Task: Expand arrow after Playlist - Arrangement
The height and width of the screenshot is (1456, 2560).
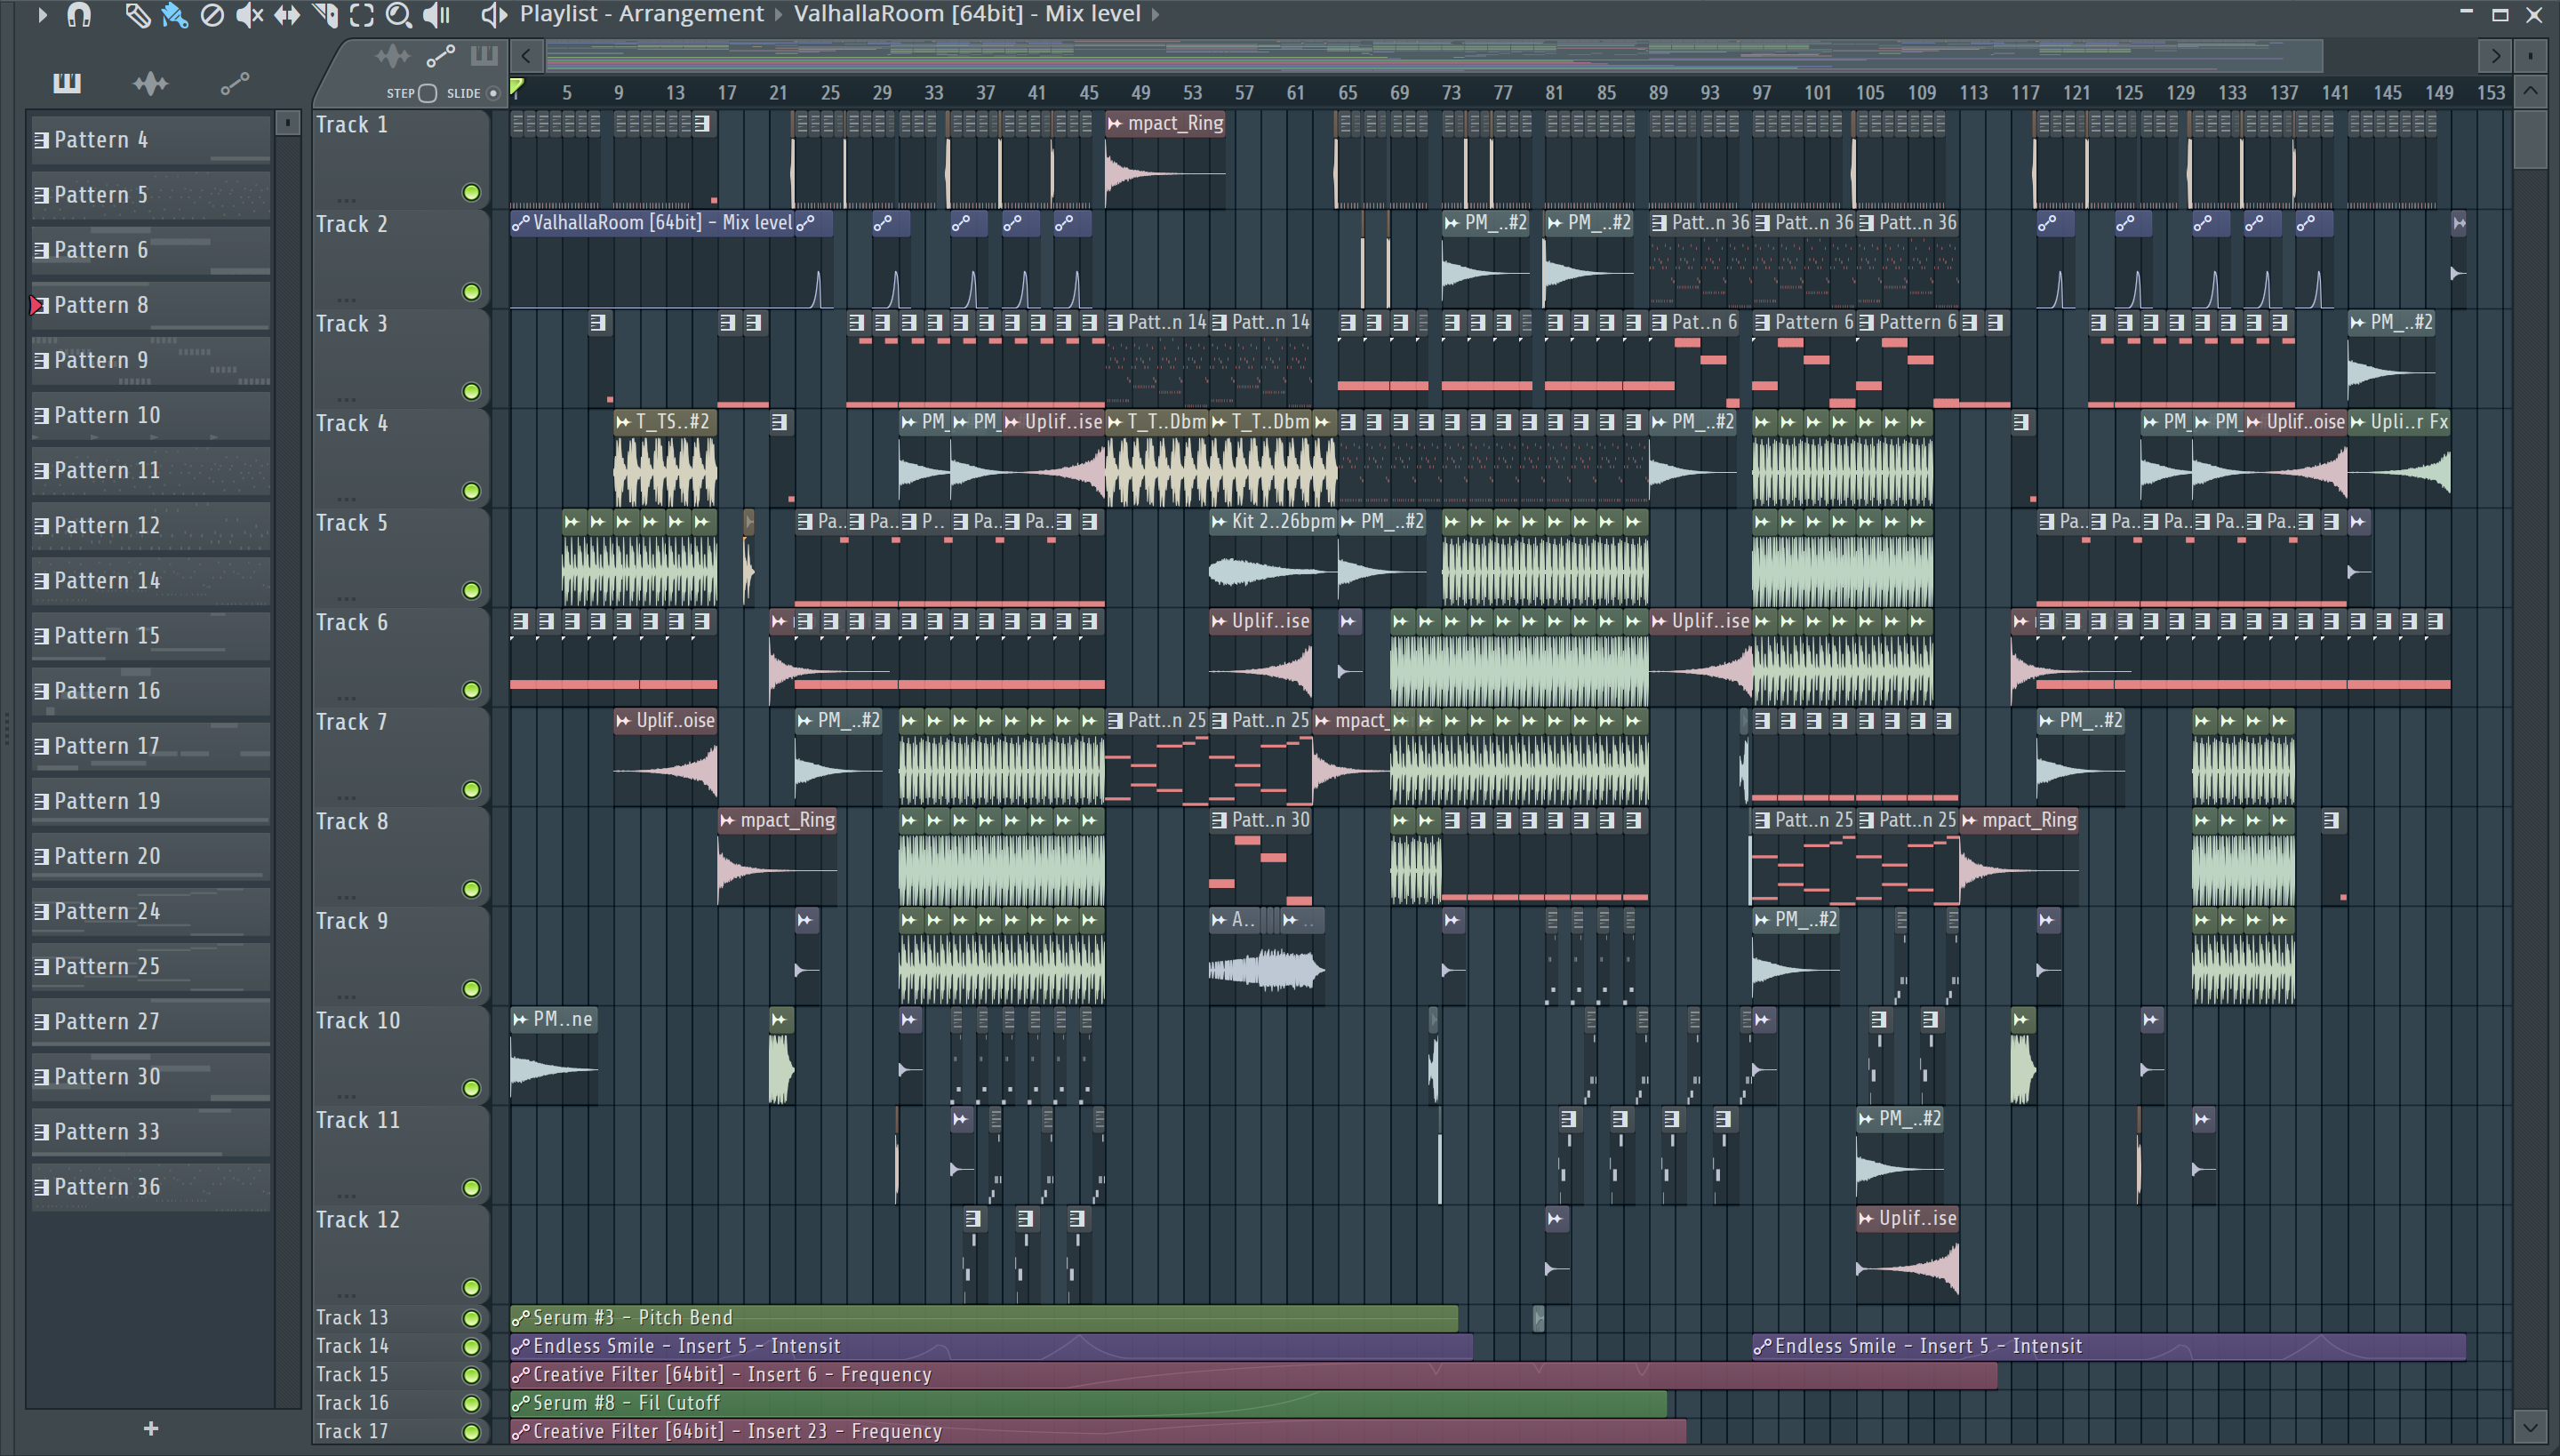Action: pyautogui.click(x=778, y=15)
